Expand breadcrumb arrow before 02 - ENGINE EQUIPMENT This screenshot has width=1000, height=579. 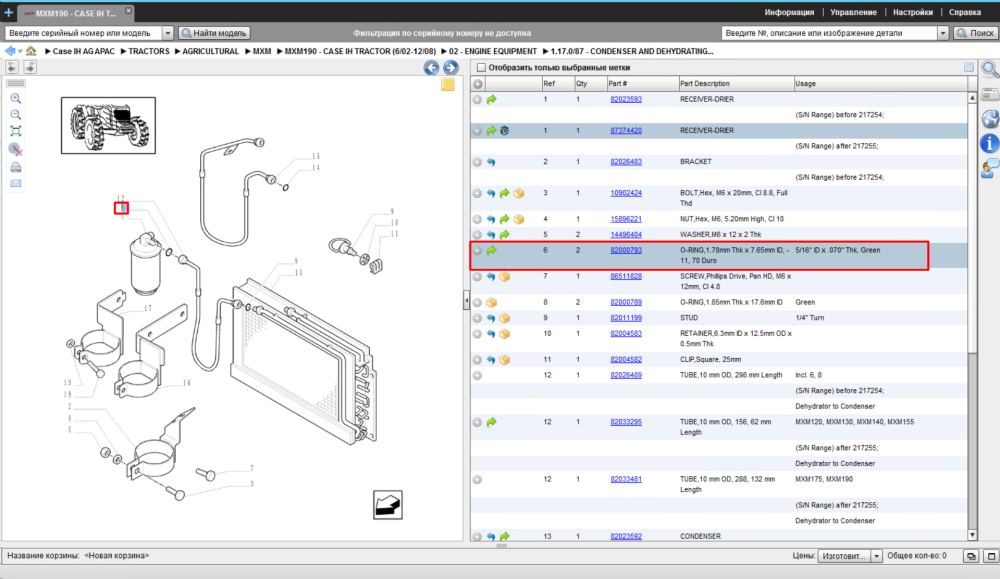444,51
